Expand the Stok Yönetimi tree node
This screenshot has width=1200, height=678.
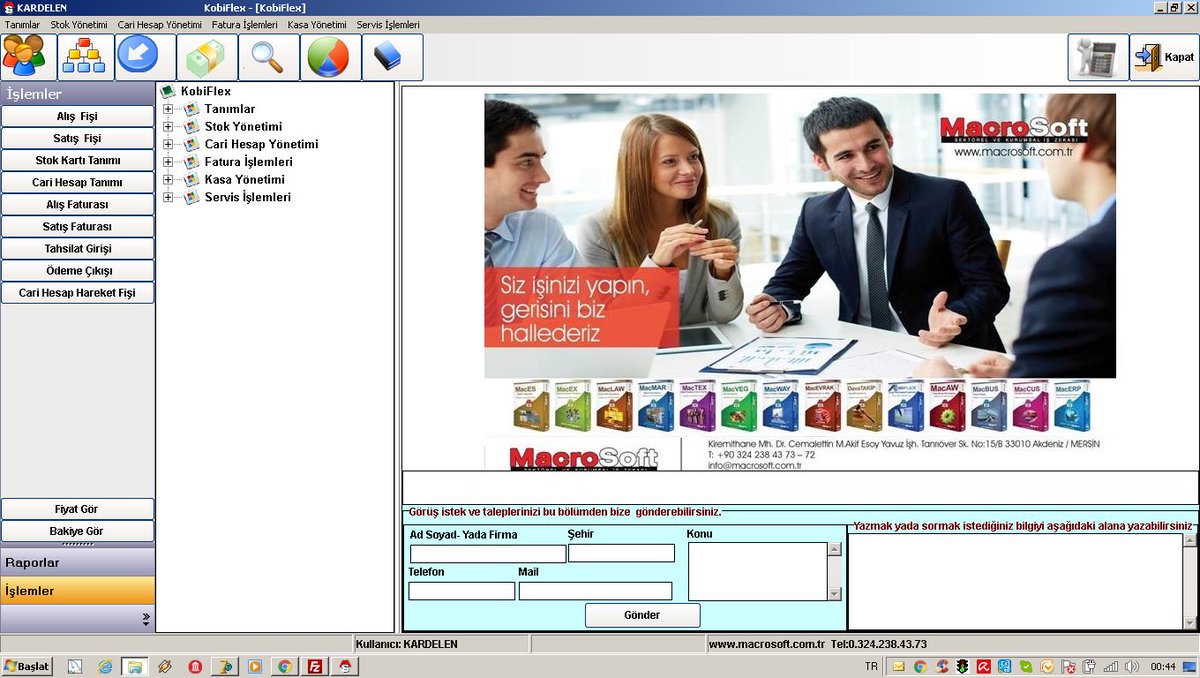pos(170,125)
